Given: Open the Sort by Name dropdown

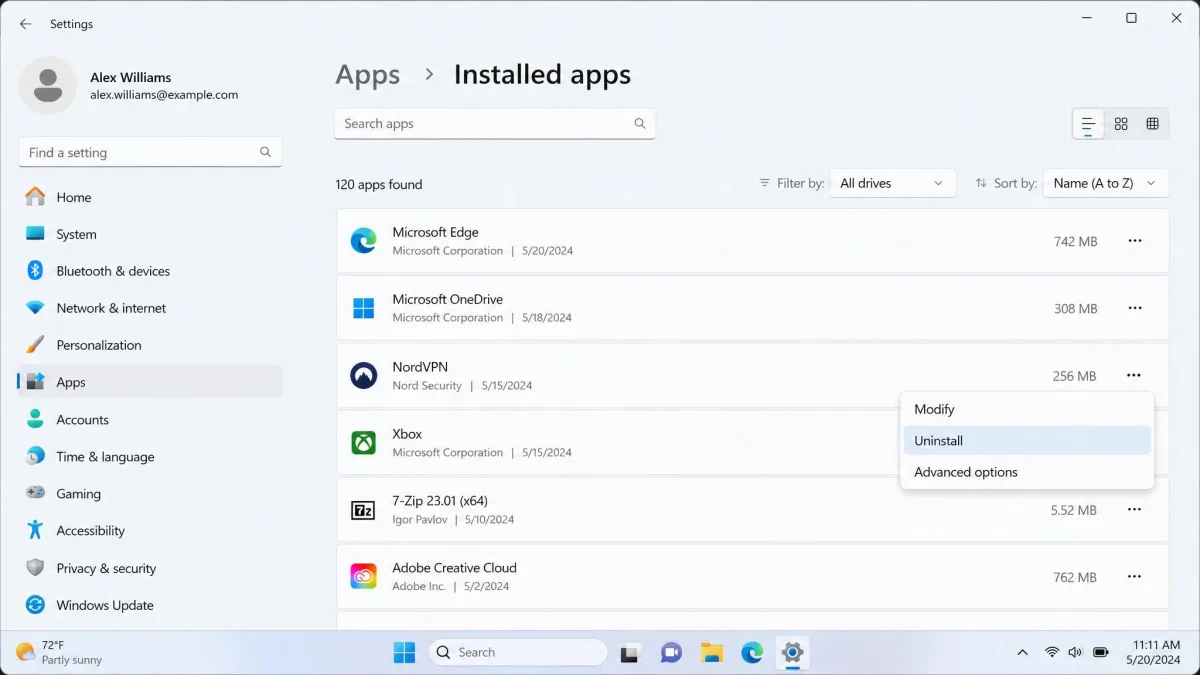Looking at the screenshot, I should 1106,183.
